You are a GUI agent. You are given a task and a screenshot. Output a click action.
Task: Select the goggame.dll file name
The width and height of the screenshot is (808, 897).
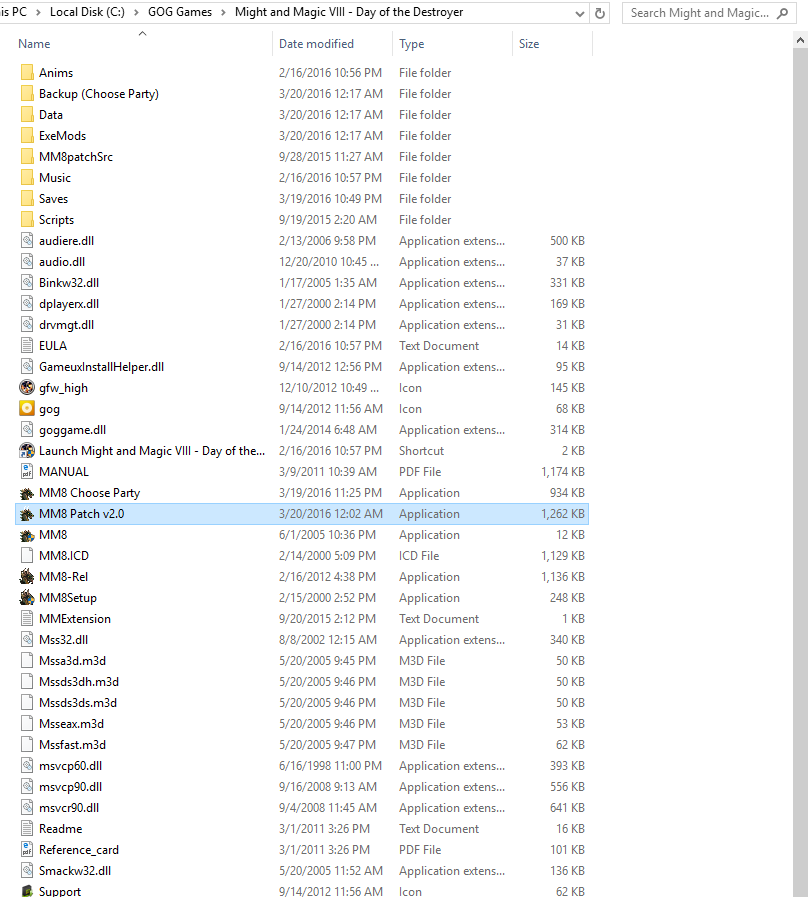(72, 430)
